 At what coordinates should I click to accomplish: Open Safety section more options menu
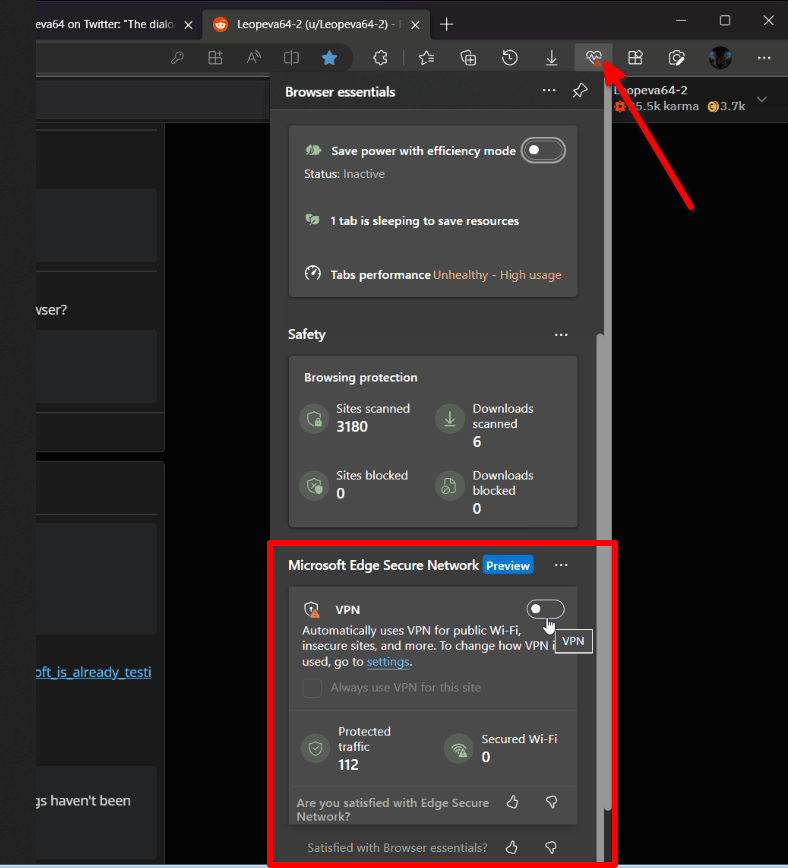coord(561,335)
